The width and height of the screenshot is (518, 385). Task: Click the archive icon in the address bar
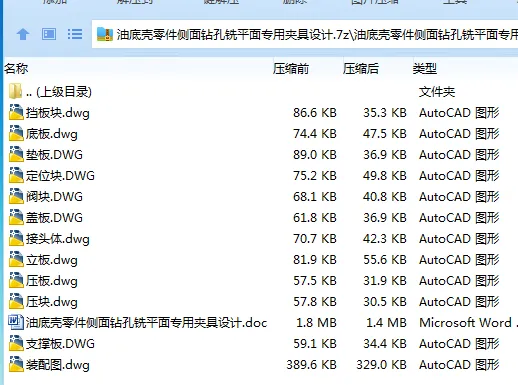(x=105, y=34)
